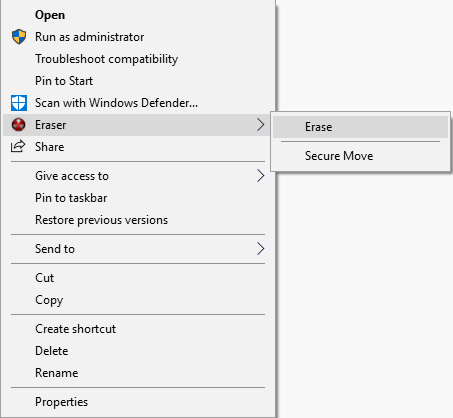This screenshot has width=453, height=418.
Task: Click the red Eraser app icon
Action: [19, 125]
